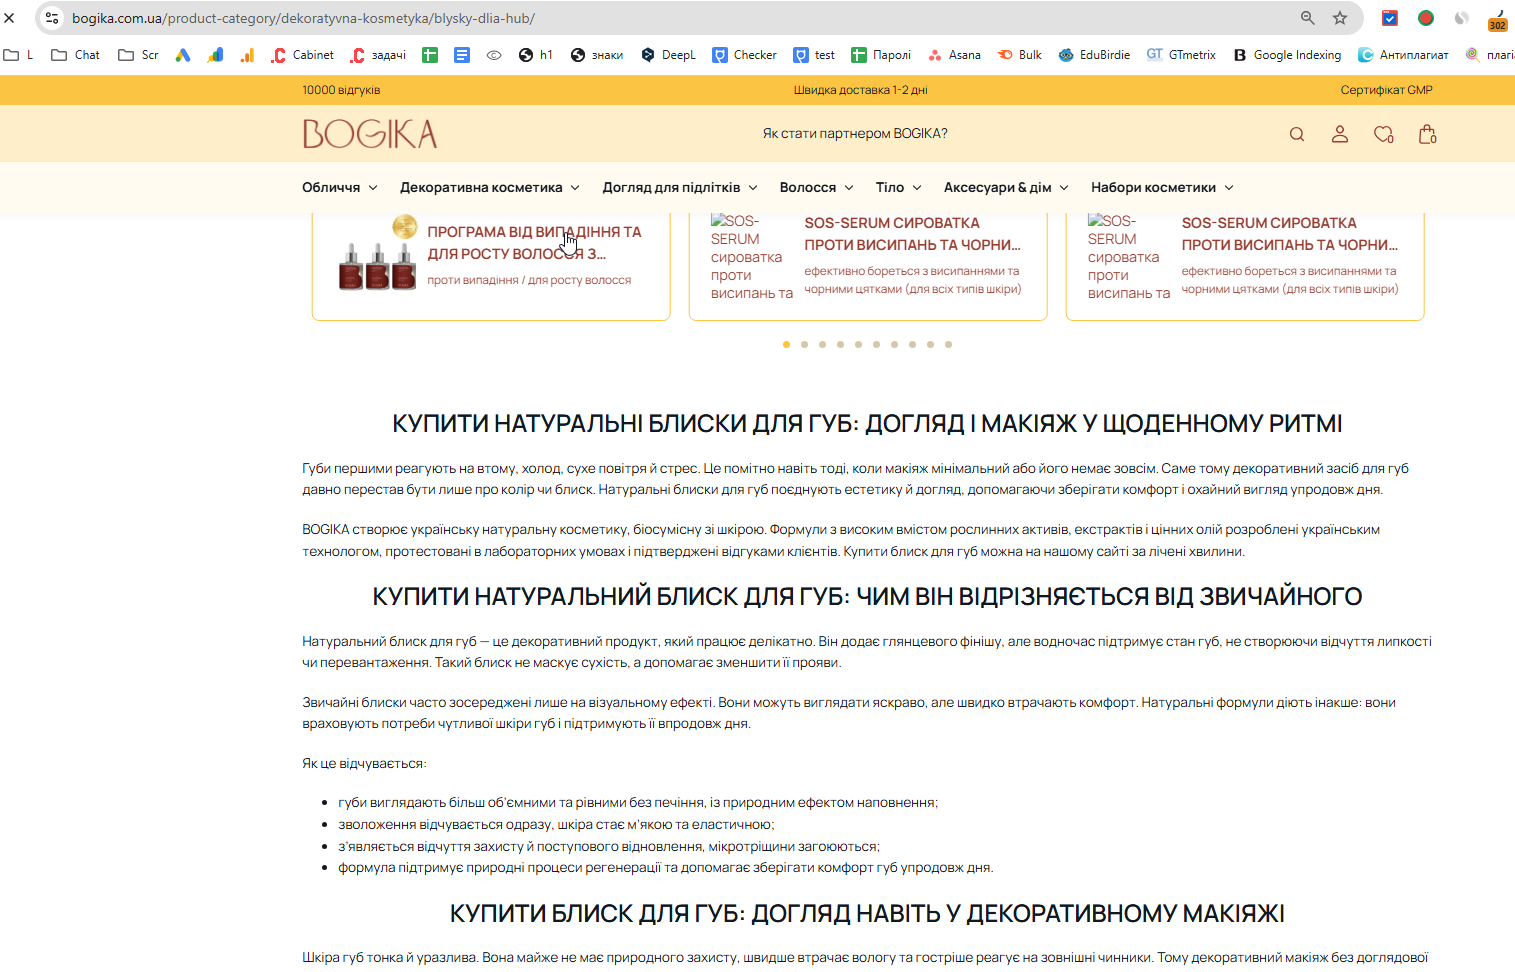Open the shopping bag cart icon
The height and width of the screenshot is (972, 1515).
point(1428,134)
